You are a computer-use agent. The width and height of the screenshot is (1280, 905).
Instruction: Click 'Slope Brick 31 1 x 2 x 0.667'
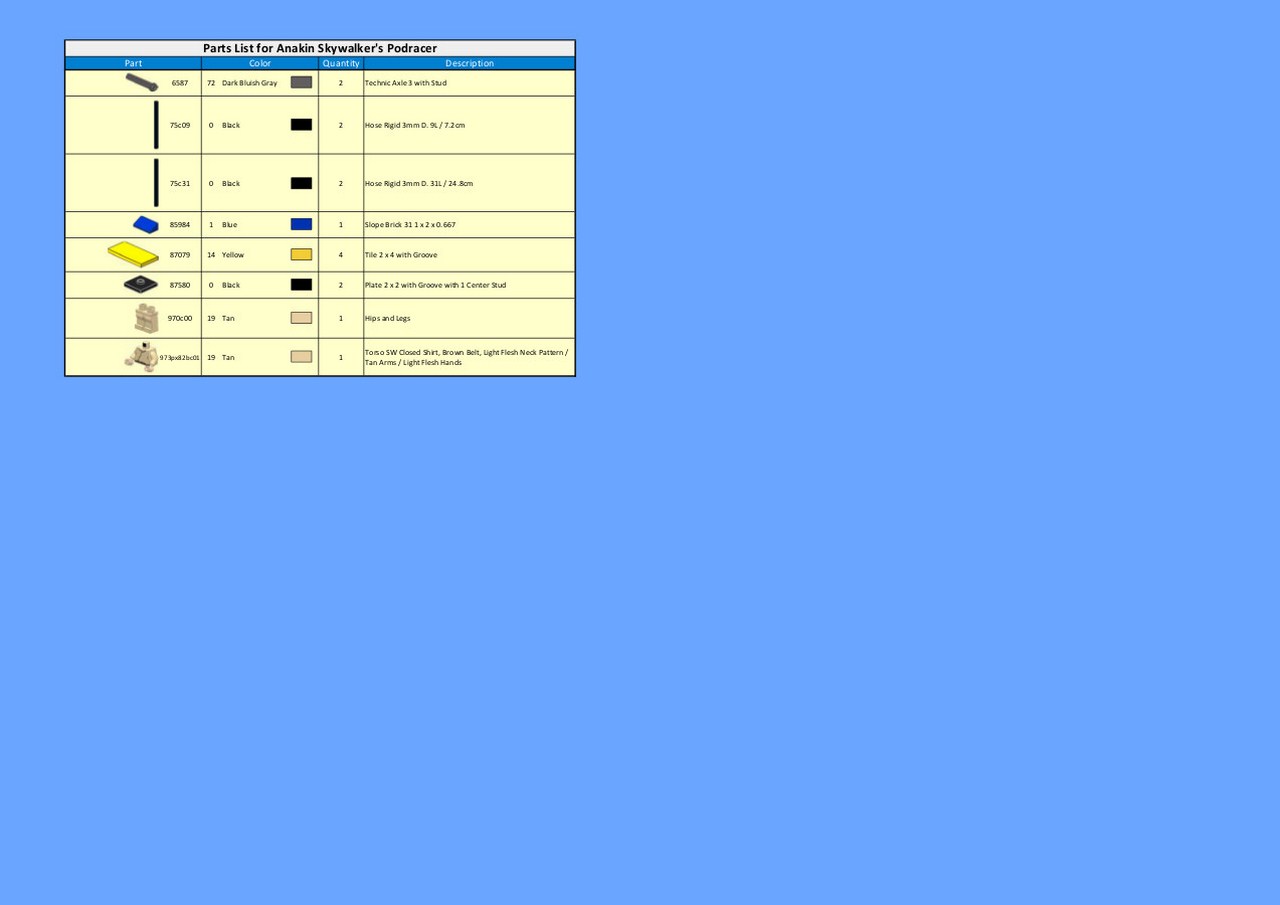[x=410, y=225]
